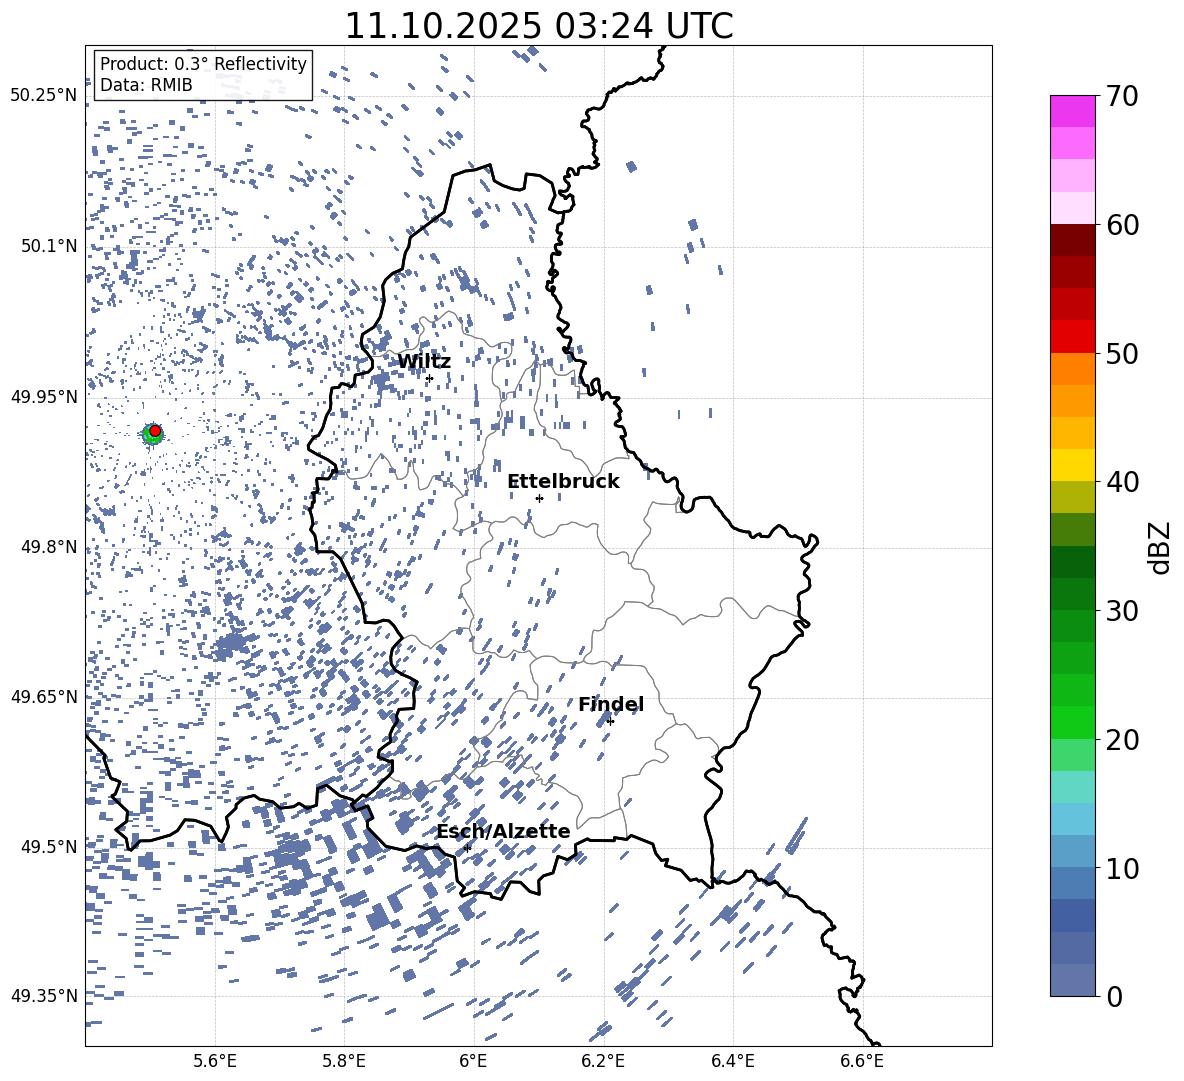This screenshot has width=1184, height=1081.
Task: Click the 60 tick on the colorbar
Action: click(1122, 225)
